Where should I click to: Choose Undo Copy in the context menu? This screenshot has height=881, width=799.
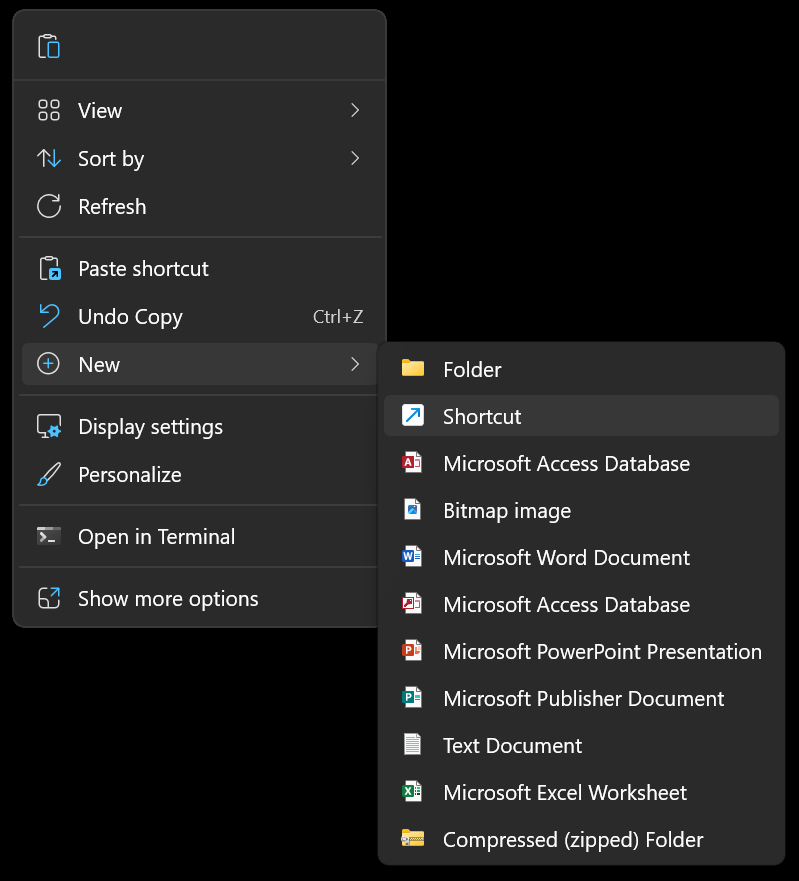130,317
